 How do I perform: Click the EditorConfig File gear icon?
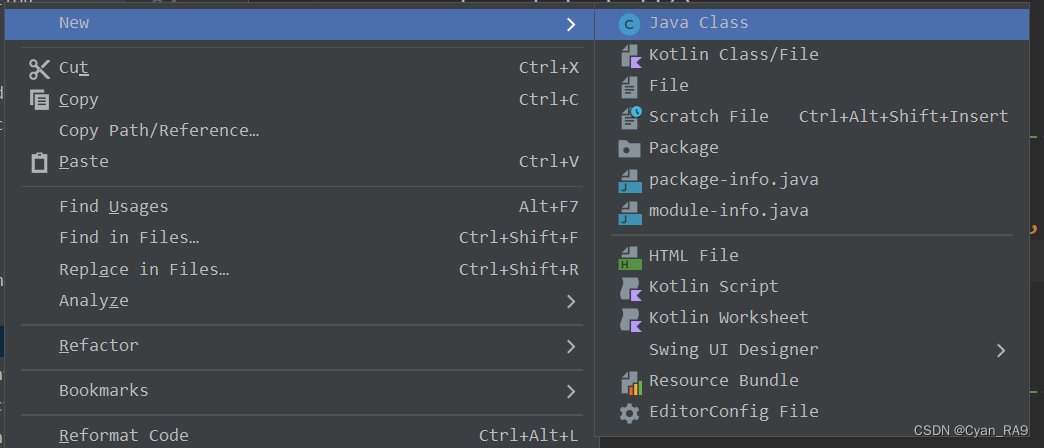click(629, 412)
